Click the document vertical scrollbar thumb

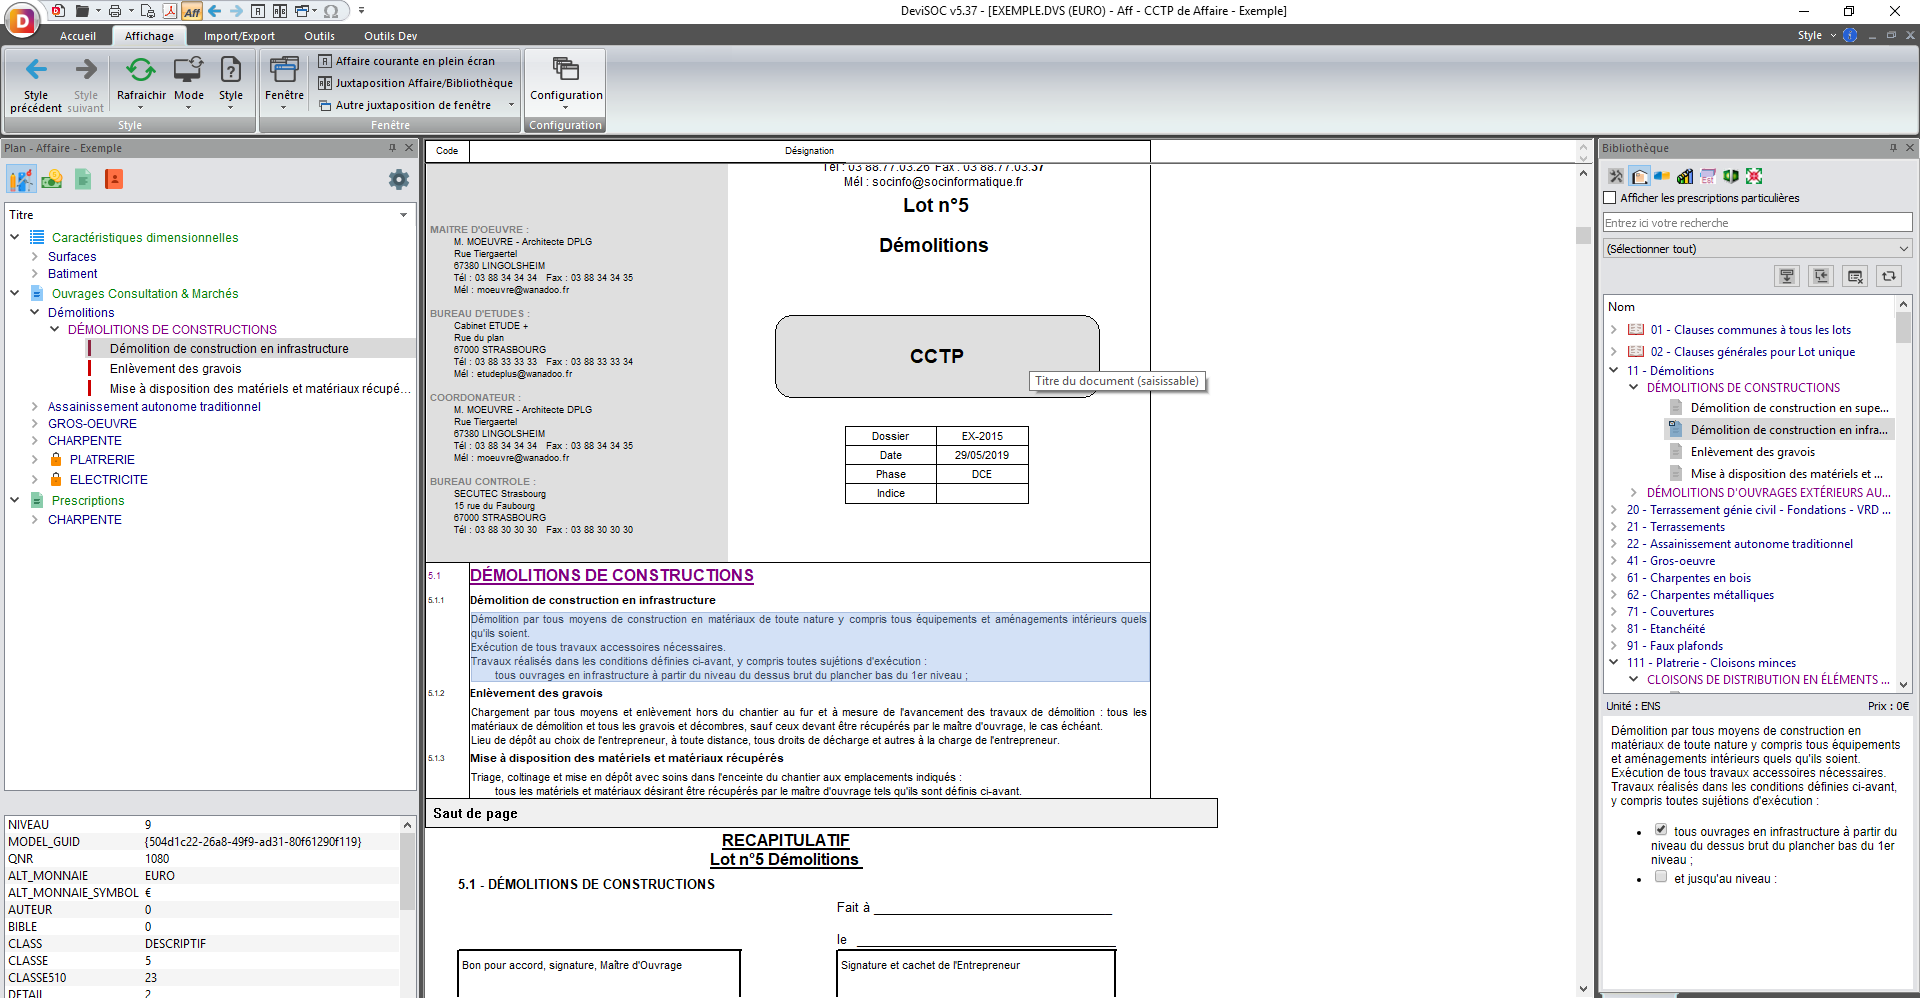[x=1583, y=235]
